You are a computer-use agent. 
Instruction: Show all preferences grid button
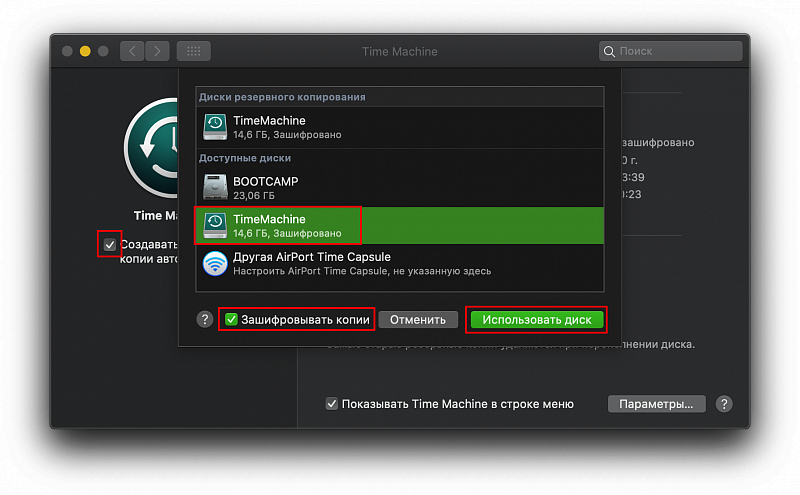(193, 51)
